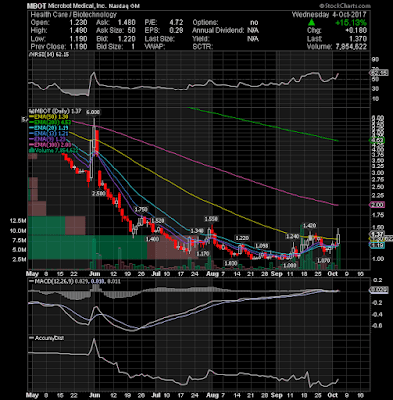Click the cyan EMA(20) legend entry
Image resolution: width=393 pixels, height=400 pixels.
tap(48, 128)
